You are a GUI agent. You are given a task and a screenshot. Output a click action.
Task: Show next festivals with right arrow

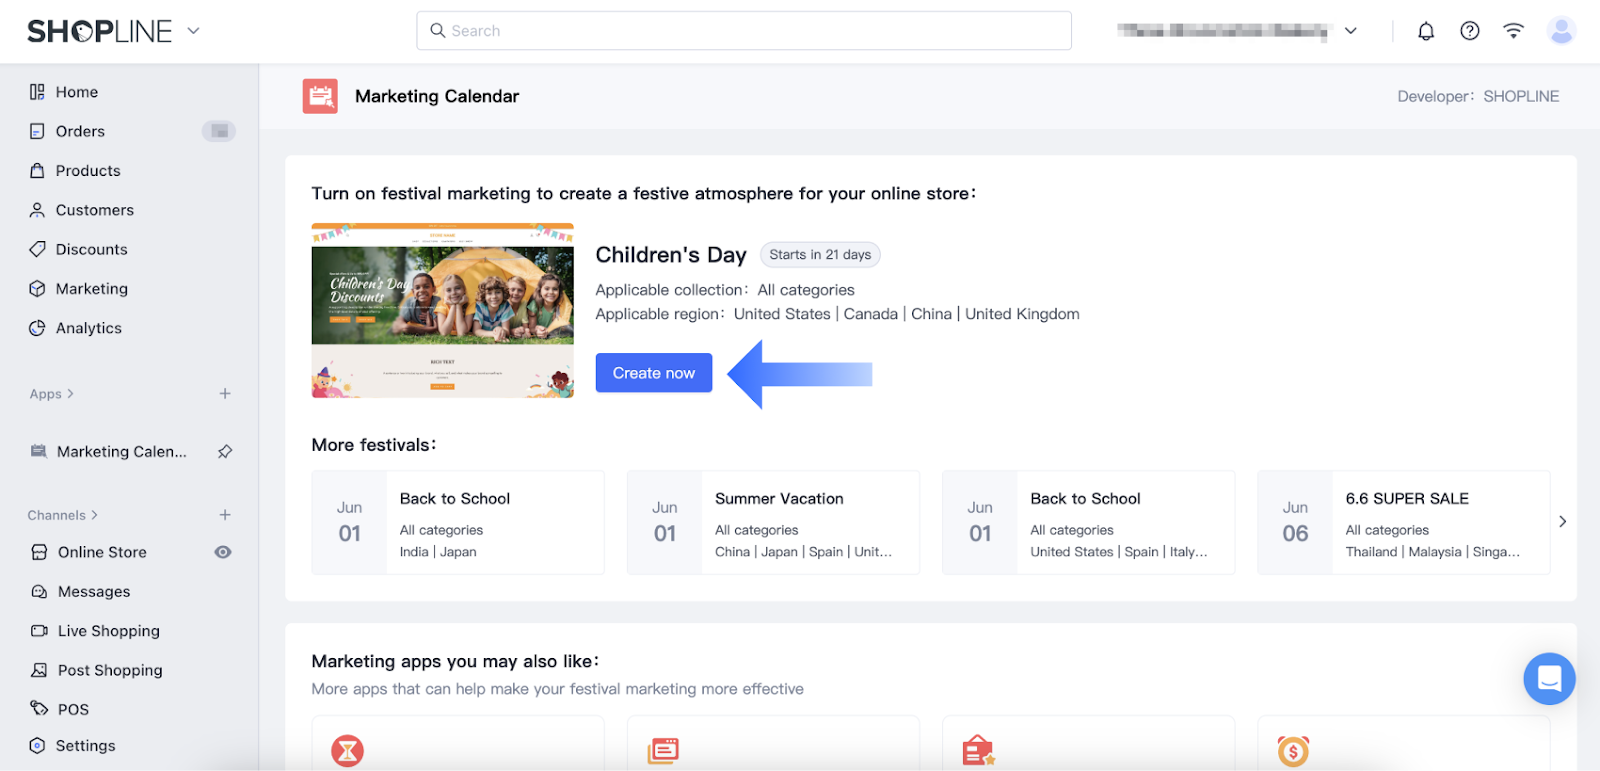[x=1562, y=522]
